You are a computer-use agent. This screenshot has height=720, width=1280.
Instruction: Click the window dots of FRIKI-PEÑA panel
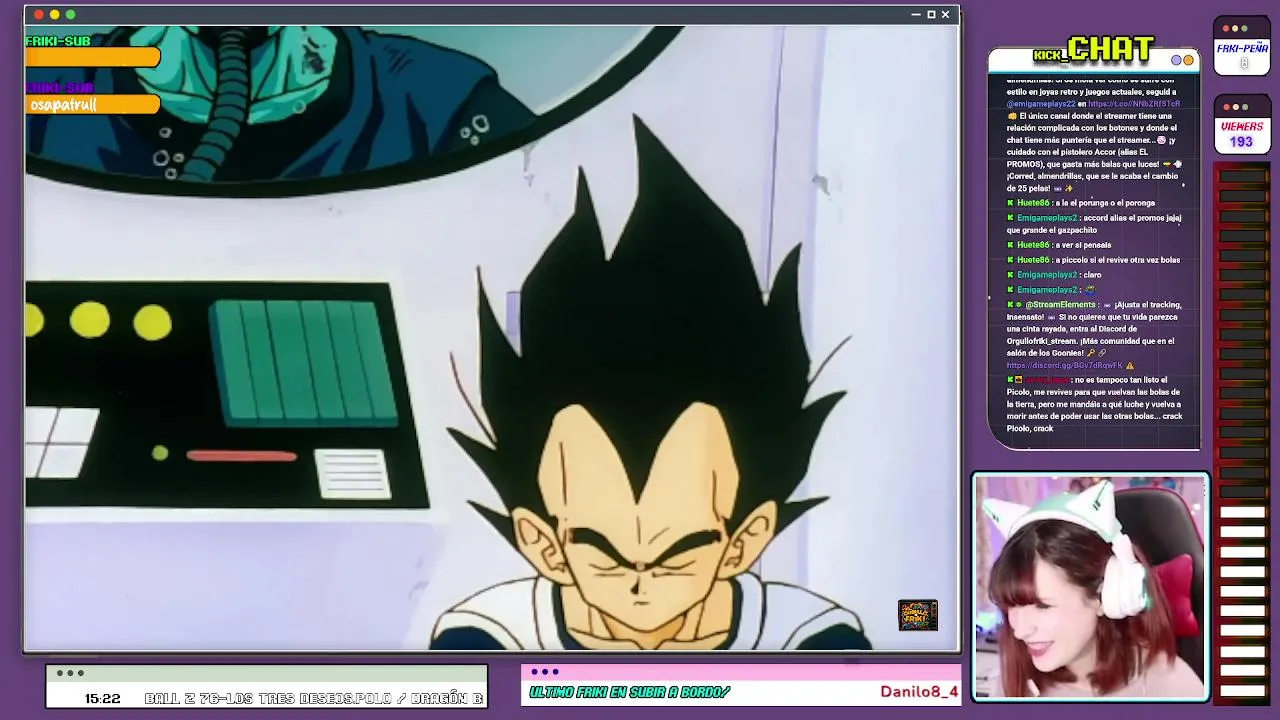(x=1235, y=28)
